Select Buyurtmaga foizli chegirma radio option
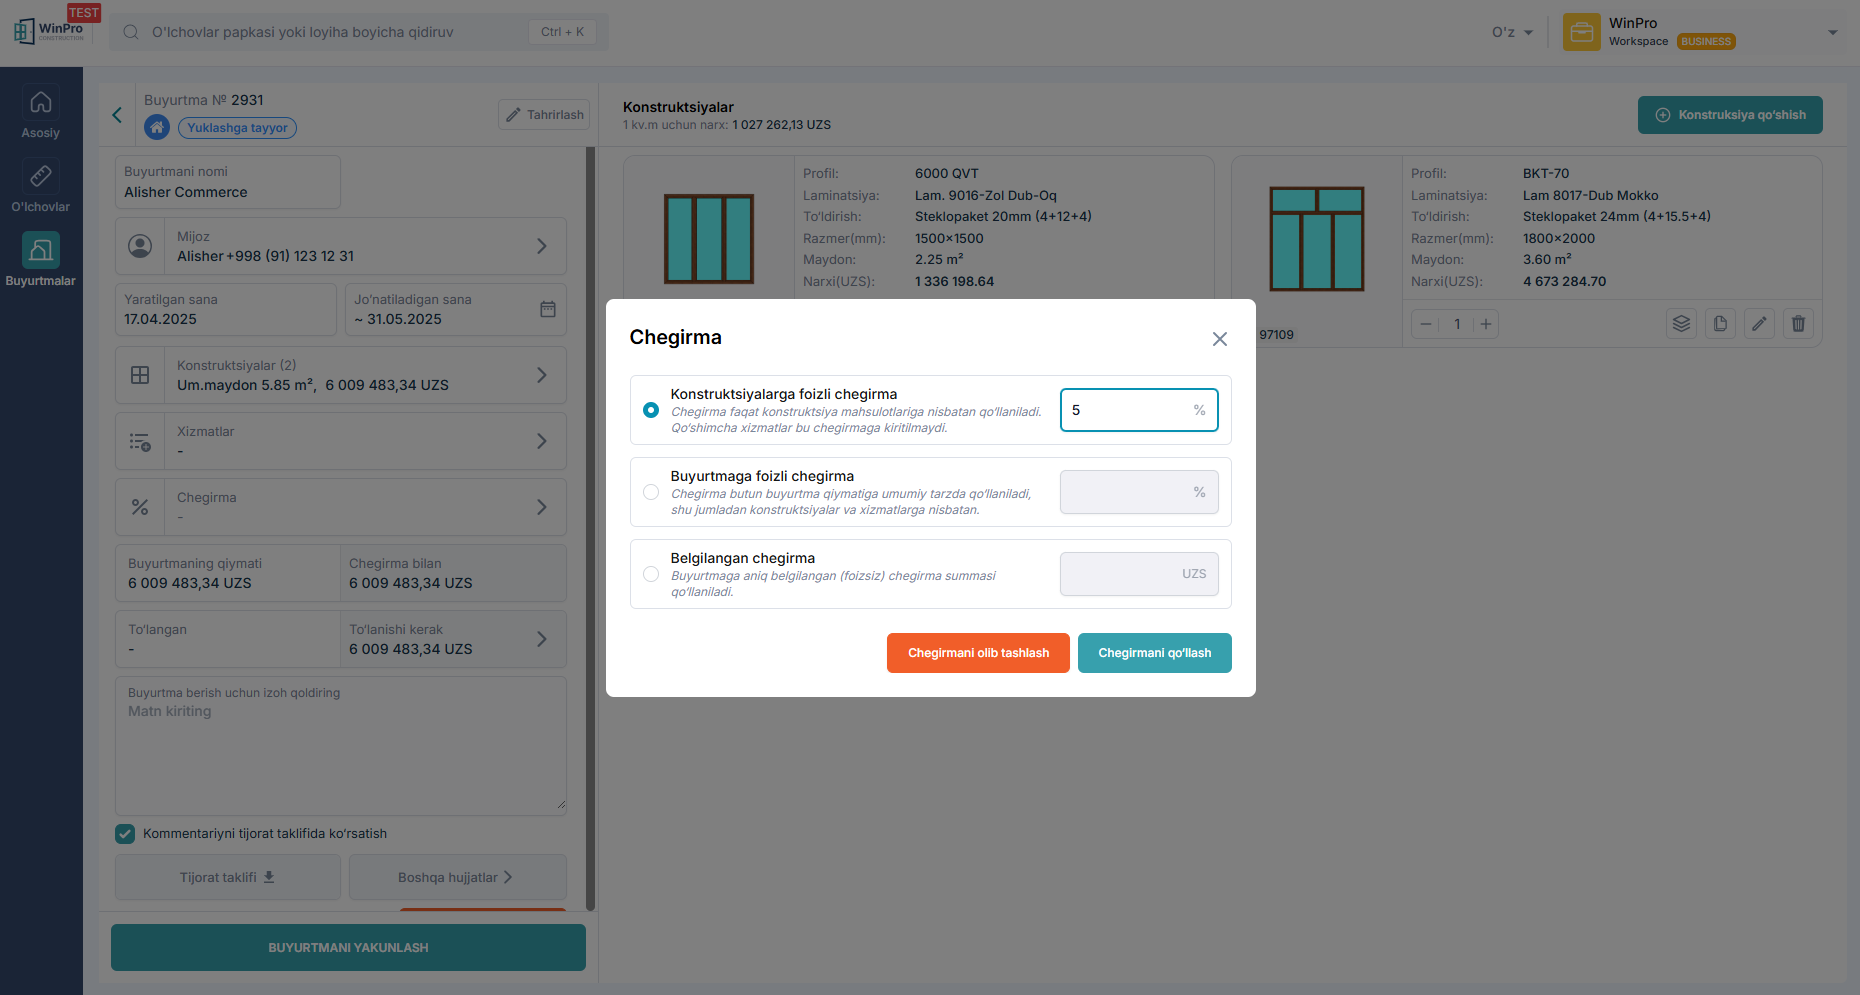This screenshot has width=1860, height=995. pos(651,492)
